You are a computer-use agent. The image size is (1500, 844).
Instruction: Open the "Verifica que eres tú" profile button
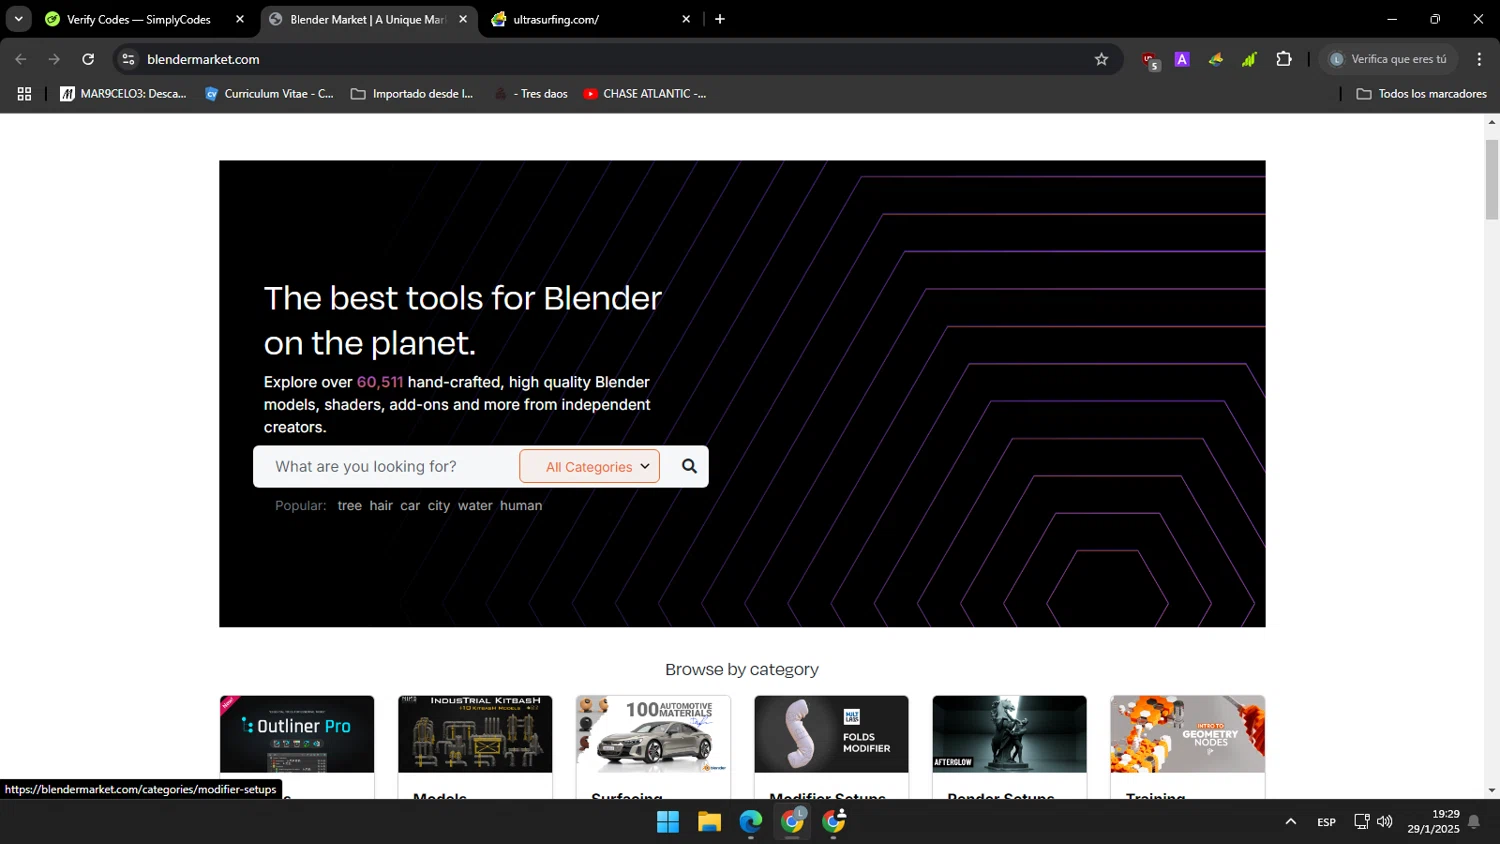[x=1388, y=59]
